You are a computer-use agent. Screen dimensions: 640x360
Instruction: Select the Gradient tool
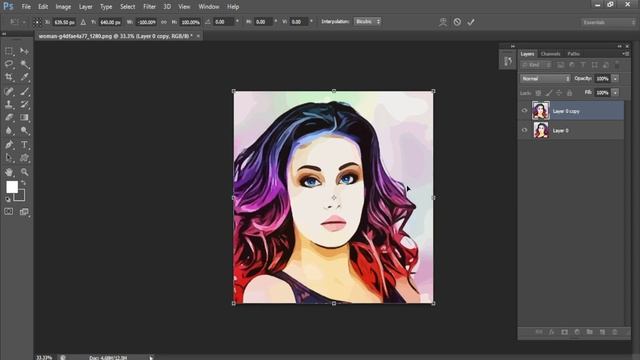pyautogui.click(x=24, y=118)
